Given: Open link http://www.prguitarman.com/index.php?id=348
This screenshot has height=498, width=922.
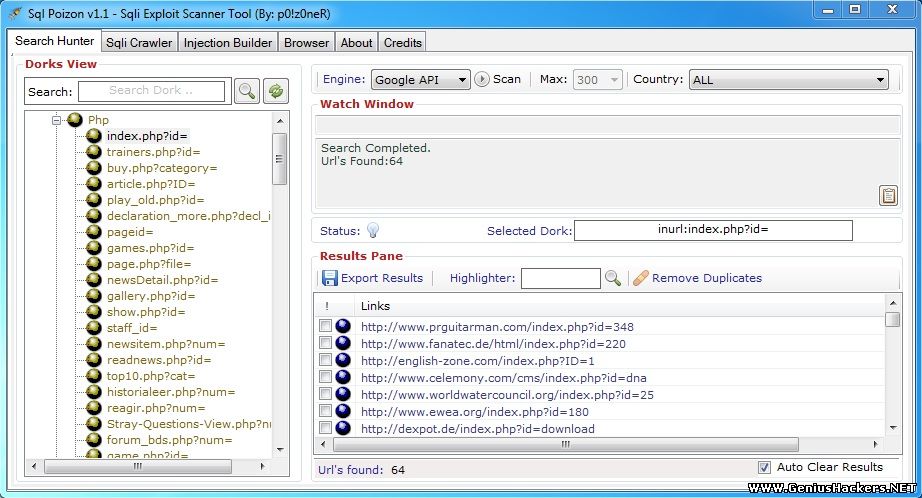Looking at the screenshot, I should [497, 326].
